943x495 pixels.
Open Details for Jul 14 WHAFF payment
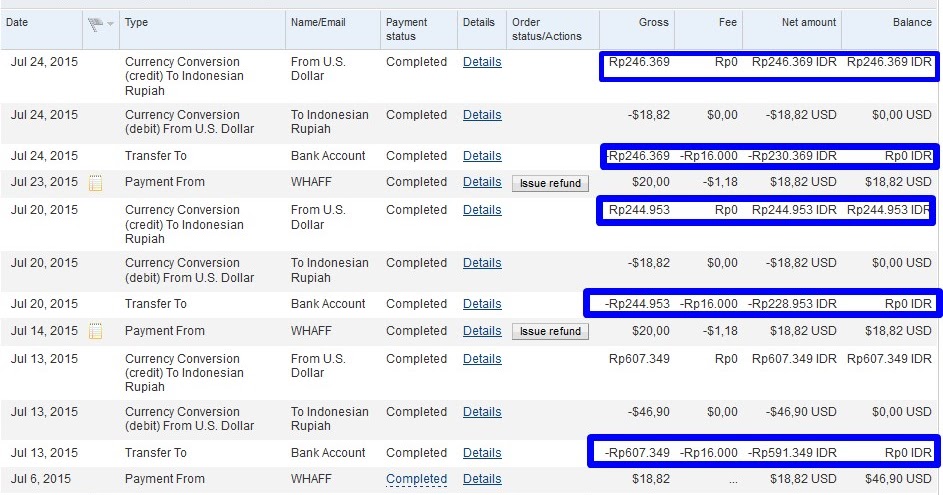(x=482, y=331)
